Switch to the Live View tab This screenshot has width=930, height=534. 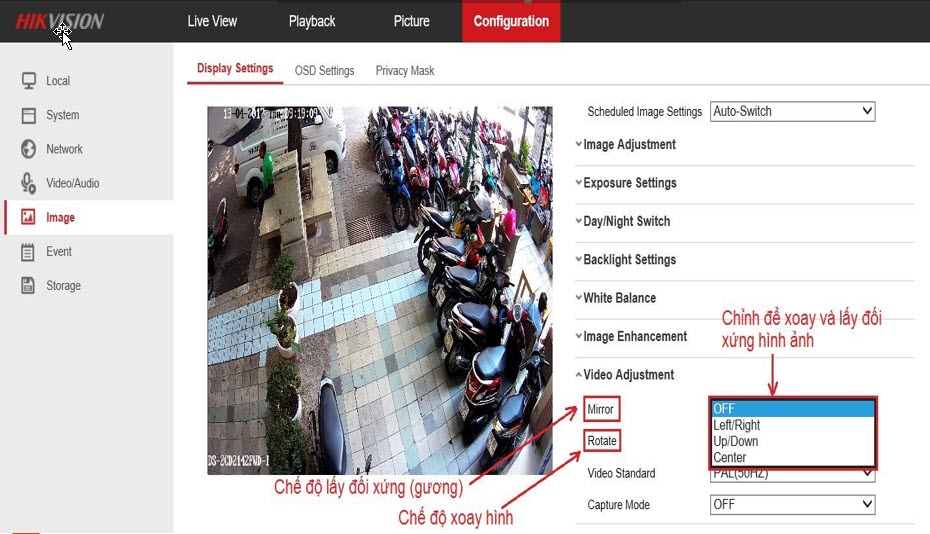[212, 21]
